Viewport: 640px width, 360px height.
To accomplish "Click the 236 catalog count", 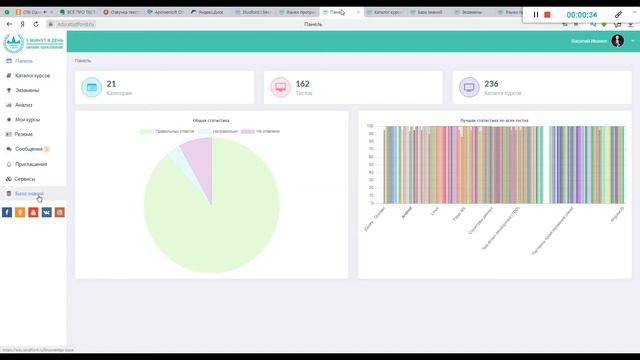I will point(491,84).
